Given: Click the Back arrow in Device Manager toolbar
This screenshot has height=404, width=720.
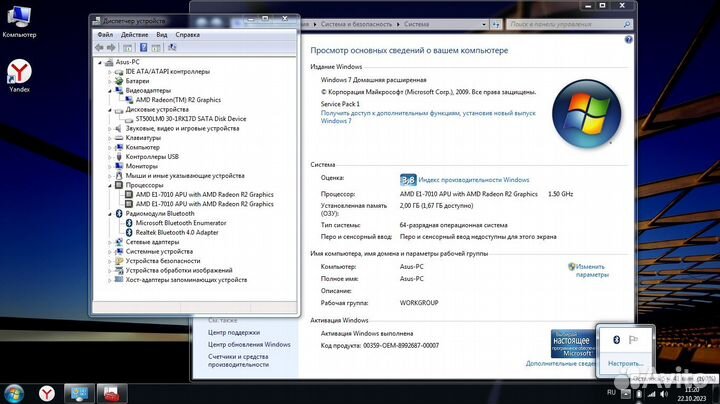Looking at the screenshot, I should pos(99,47).
